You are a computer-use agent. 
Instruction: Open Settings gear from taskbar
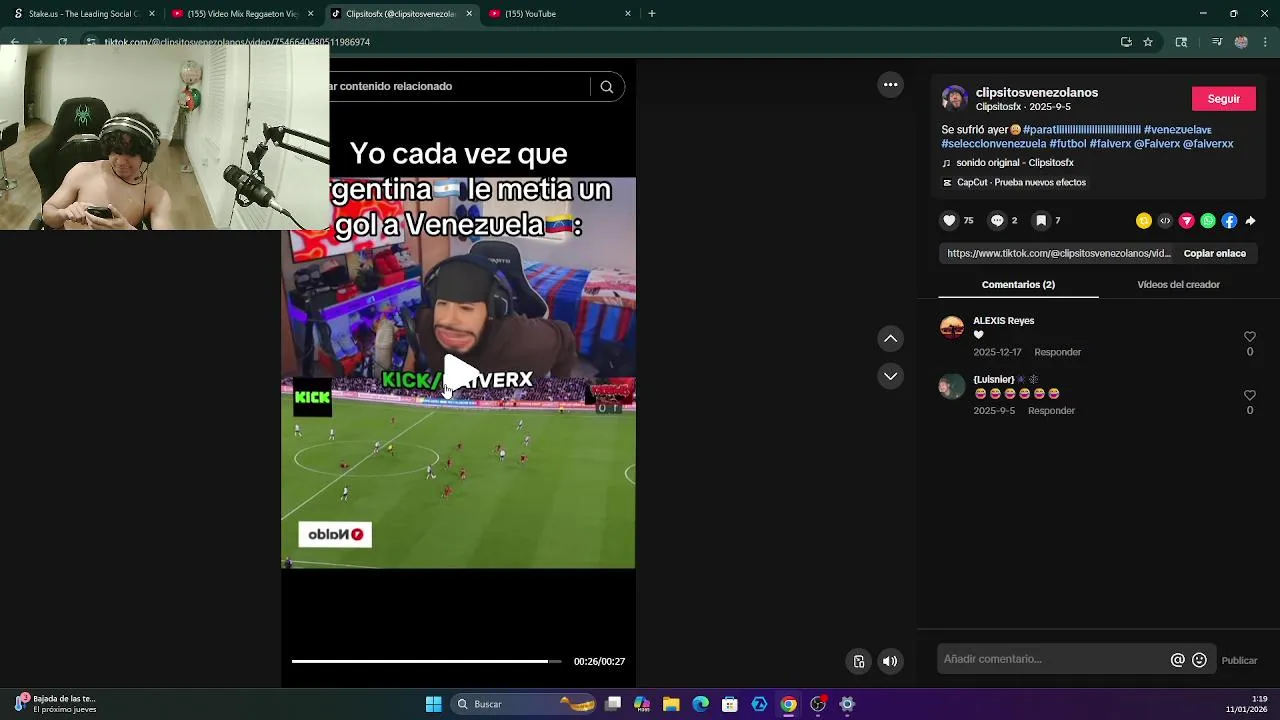(847, 704)
